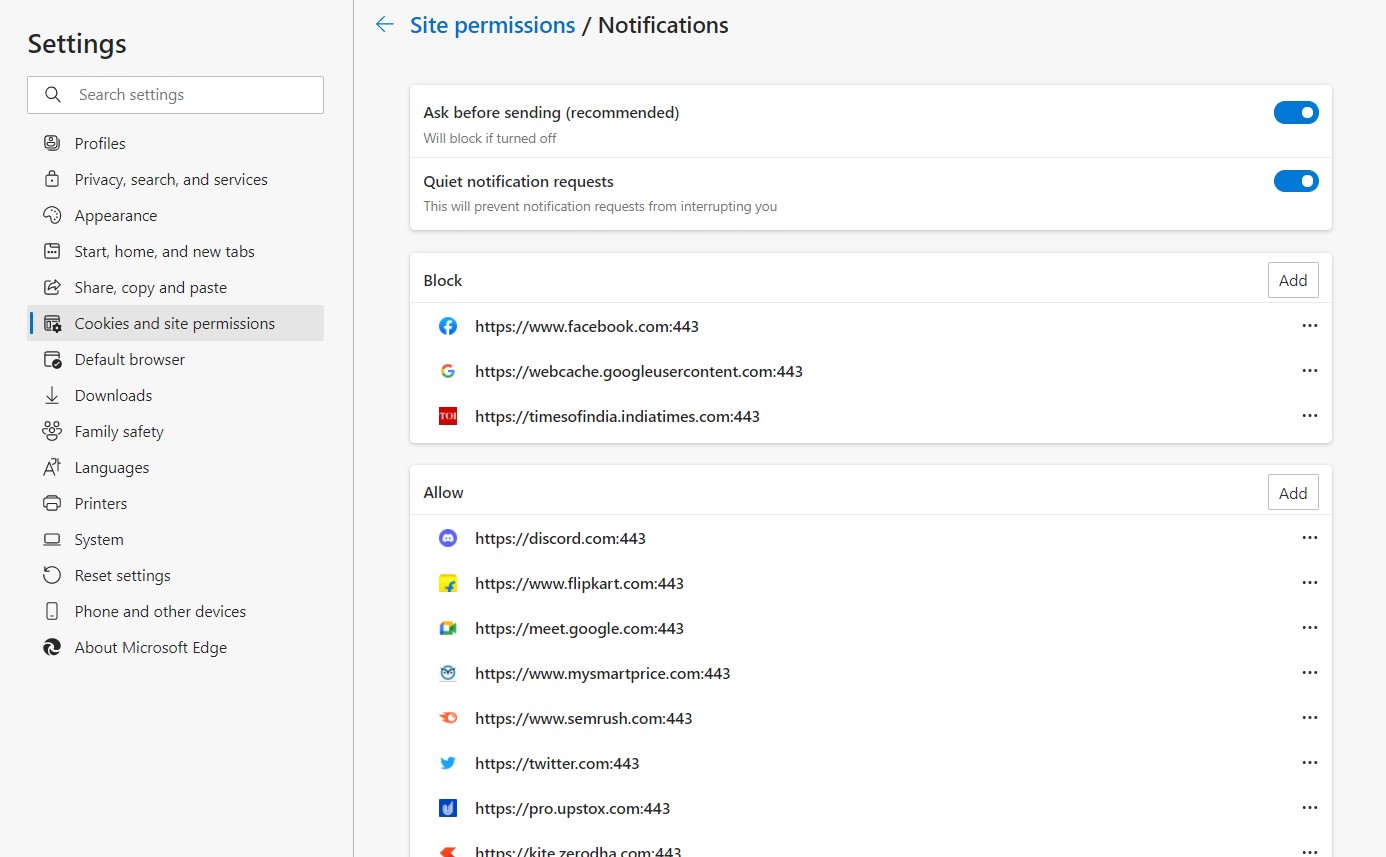Screen dimensions: 1386x857
Task: Click the lock icon for Privacy, search, and services
Action: [x=52, y=179]
